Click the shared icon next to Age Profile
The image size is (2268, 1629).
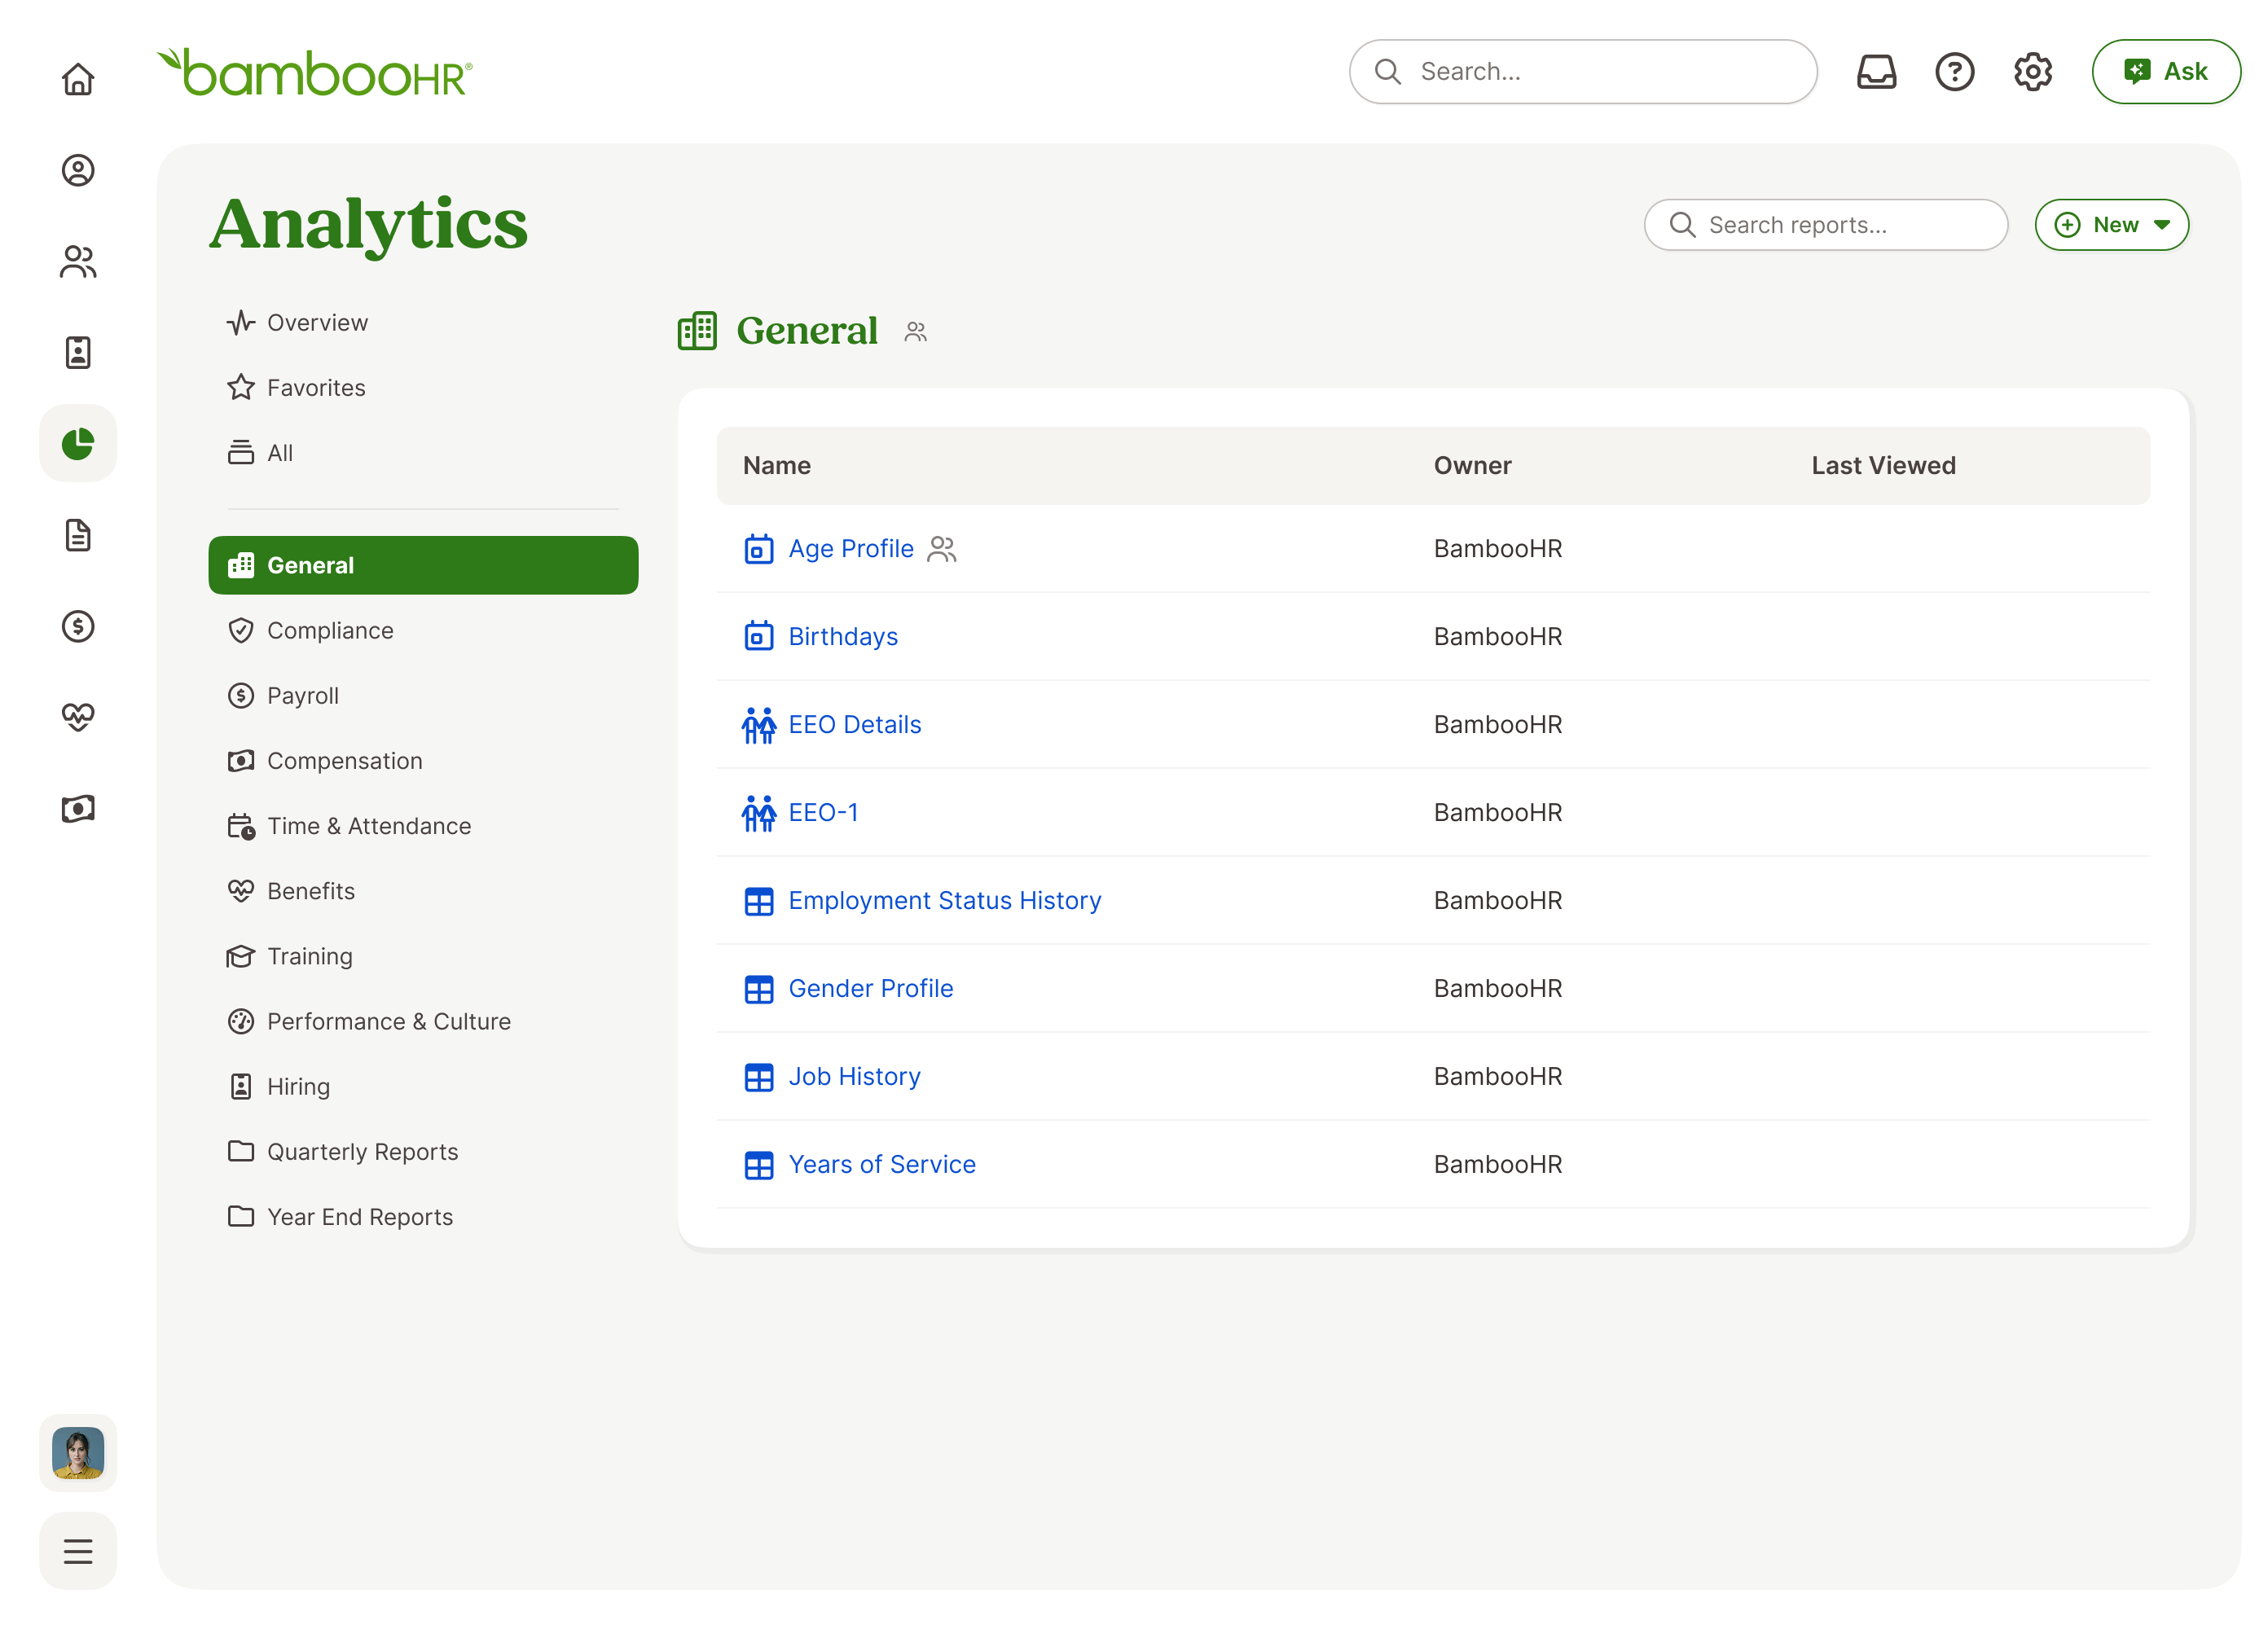click(942, 549)
